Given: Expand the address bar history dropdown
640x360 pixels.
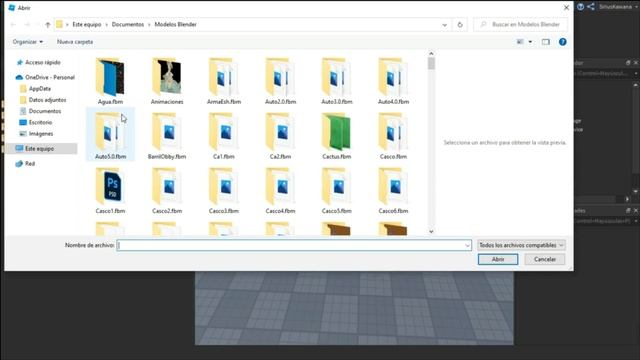Looking at the screenshot, I should pos(444,25).
